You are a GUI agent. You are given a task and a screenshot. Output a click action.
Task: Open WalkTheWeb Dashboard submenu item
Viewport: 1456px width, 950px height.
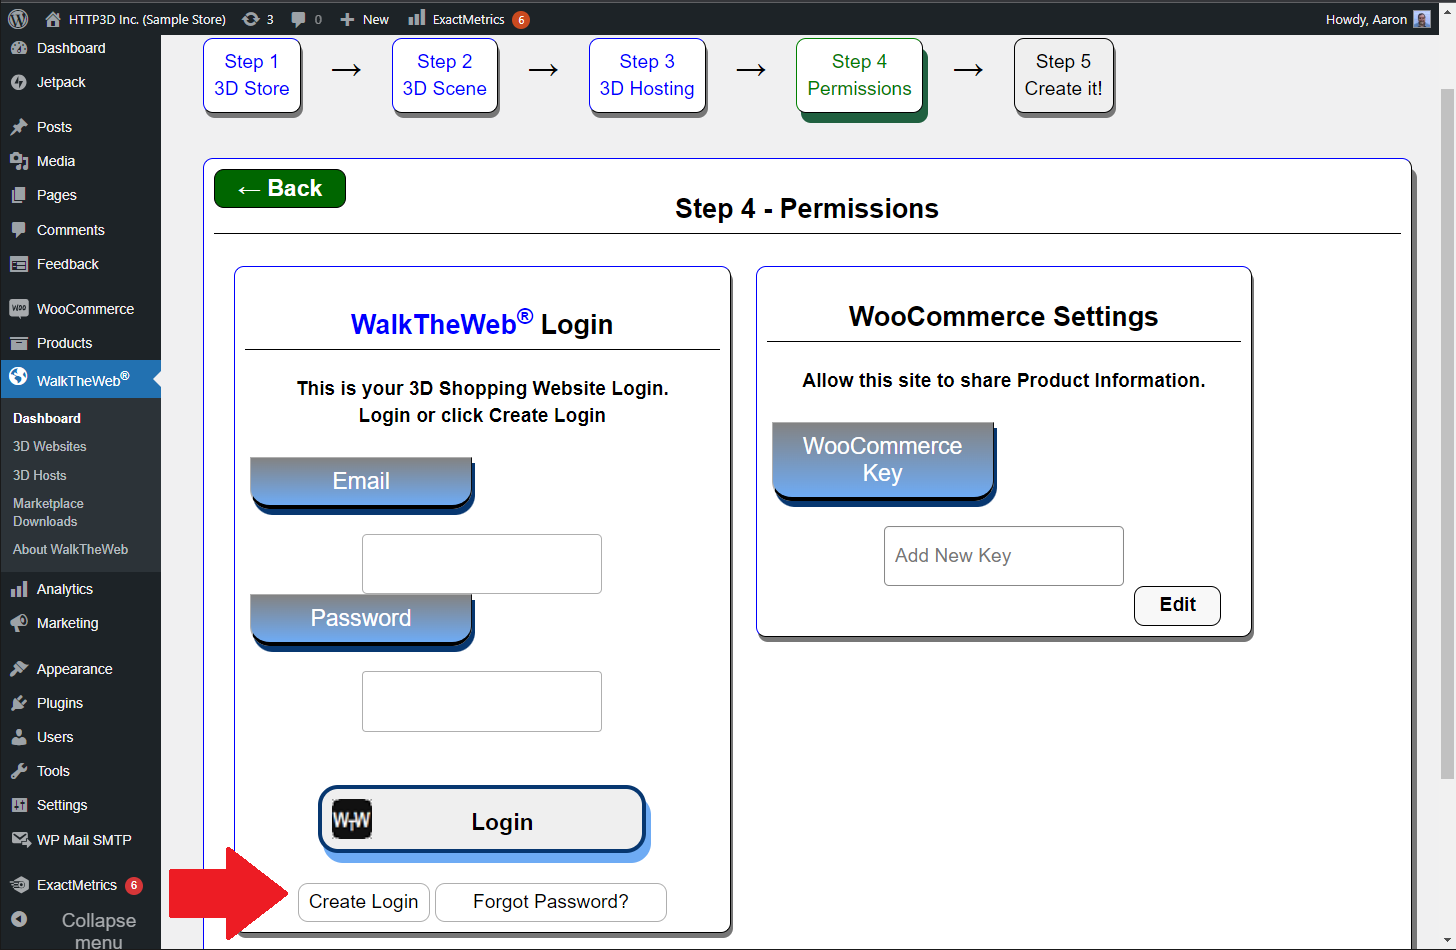pyautogui.click(x=47, y=418)
